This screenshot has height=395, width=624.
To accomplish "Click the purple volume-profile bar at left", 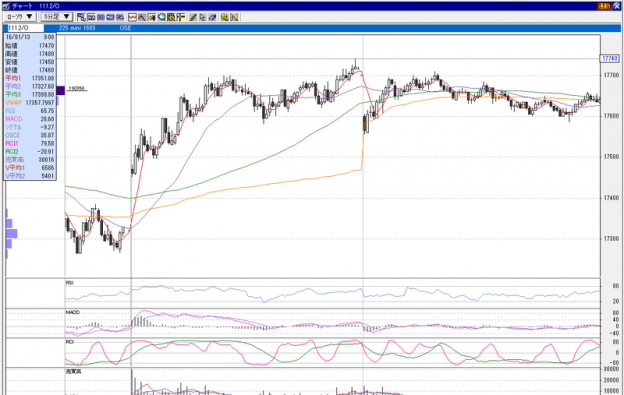I will 12,233.
